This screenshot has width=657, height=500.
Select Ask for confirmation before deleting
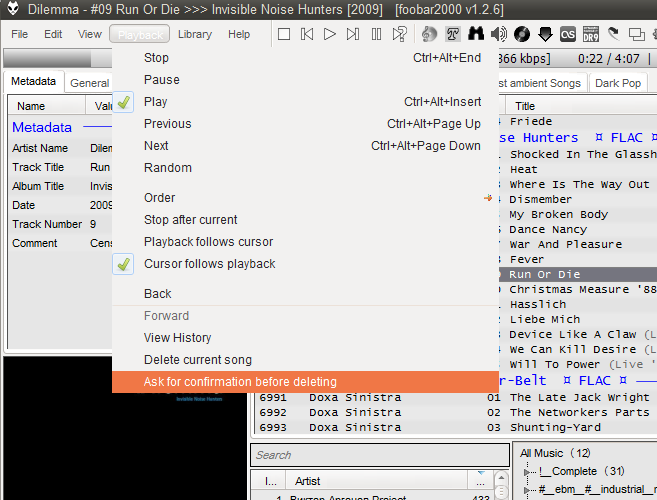click(x=240, y=382)
